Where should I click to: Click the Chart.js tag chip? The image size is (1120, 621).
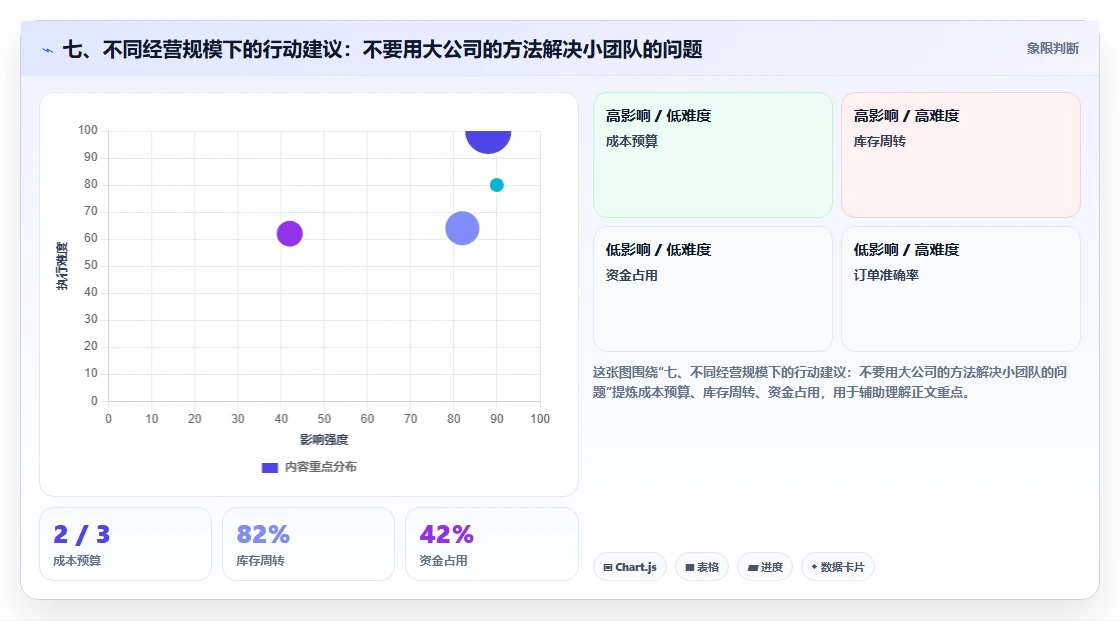pos(630,567)
